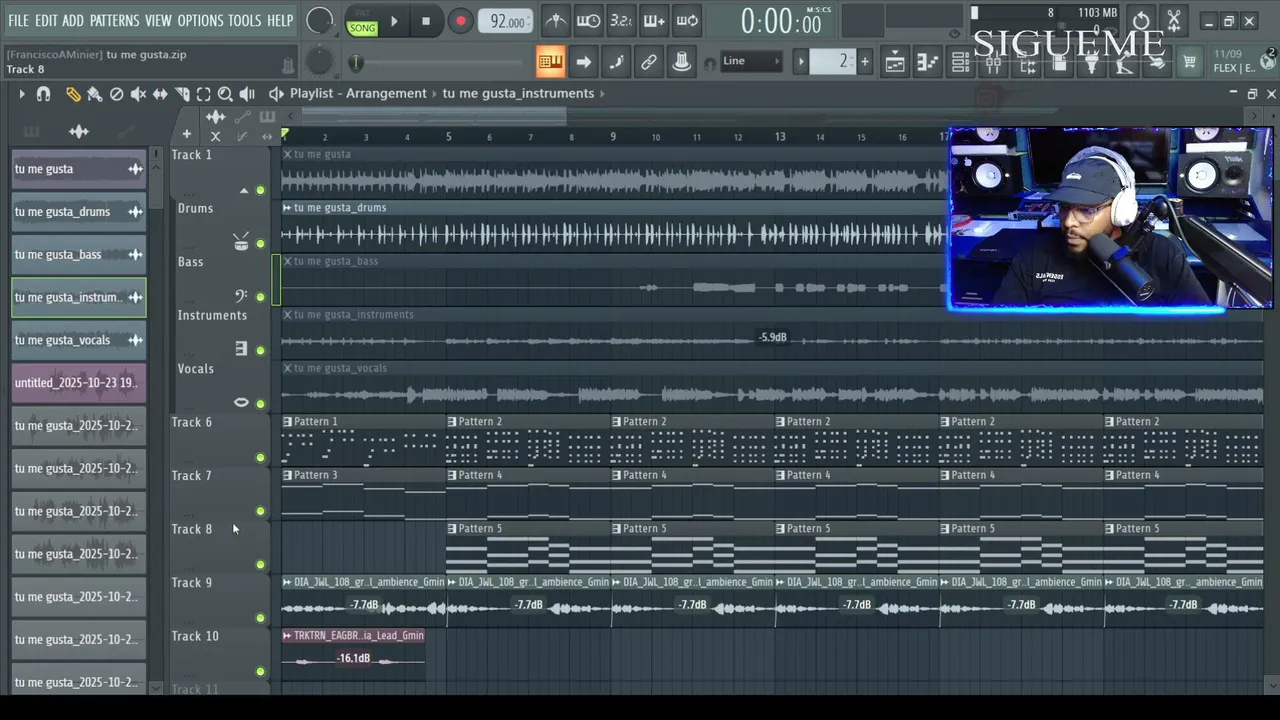Screen dimensions: 1280x720
Task: Open the TOOLS menu
Action: click(x=244, y=20)
